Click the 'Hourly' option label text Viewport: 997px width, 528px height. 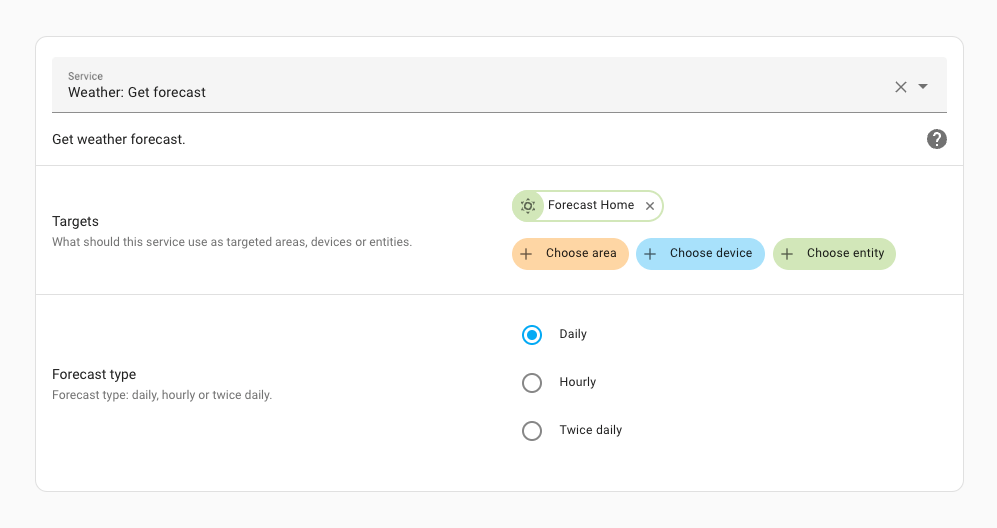click(577, 382)
